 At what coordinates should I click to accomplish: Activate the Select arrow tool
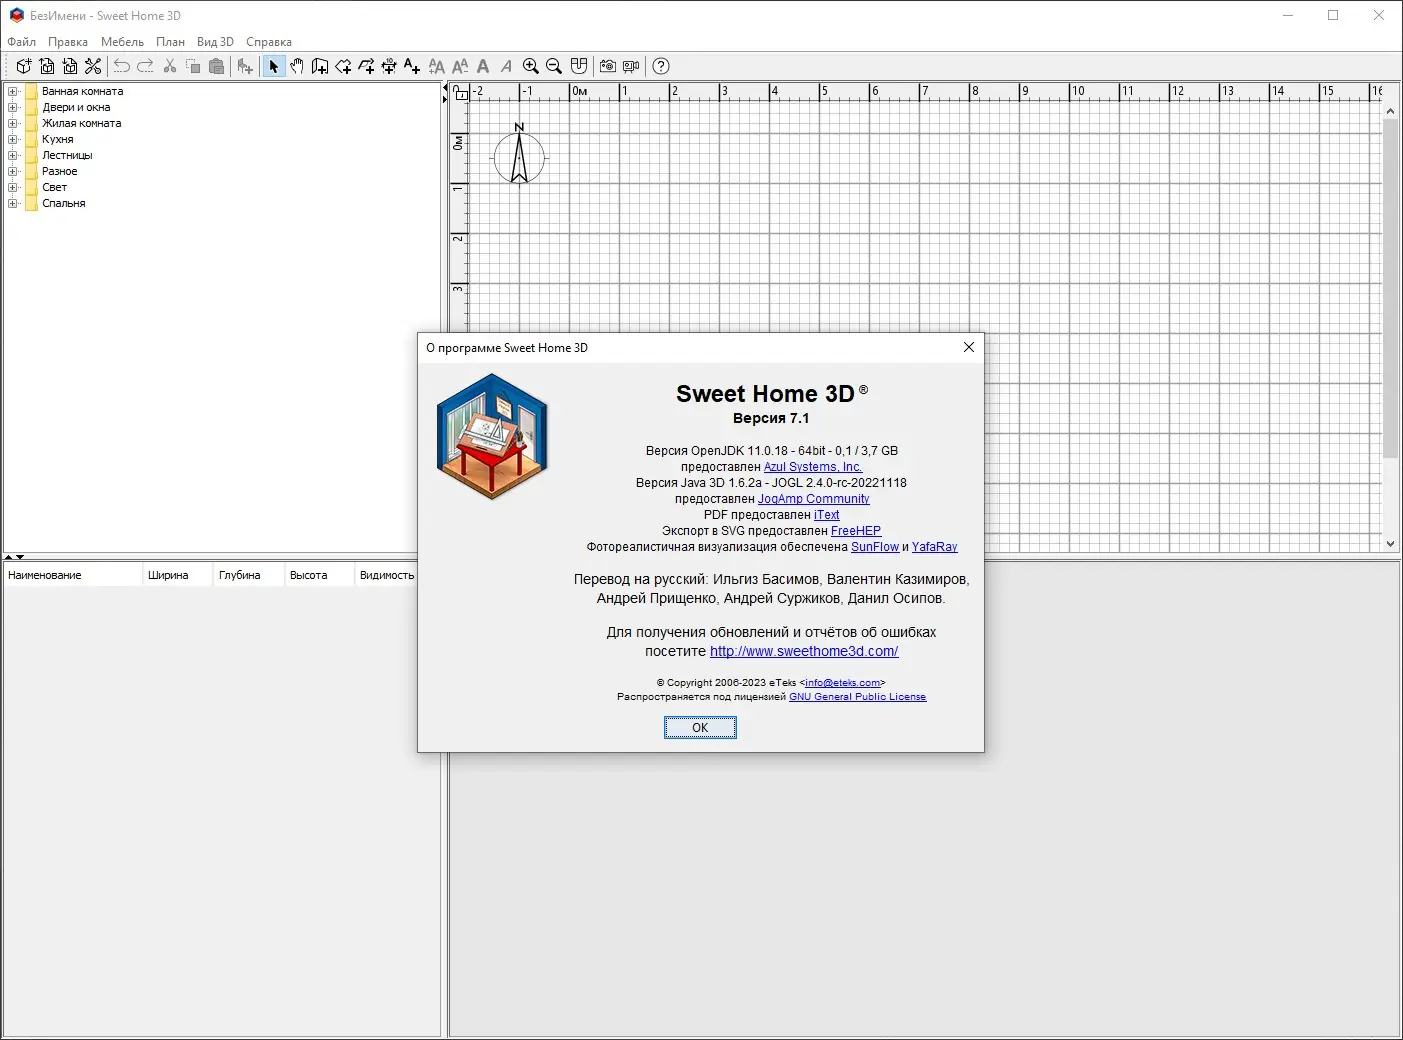coord(273,66)
